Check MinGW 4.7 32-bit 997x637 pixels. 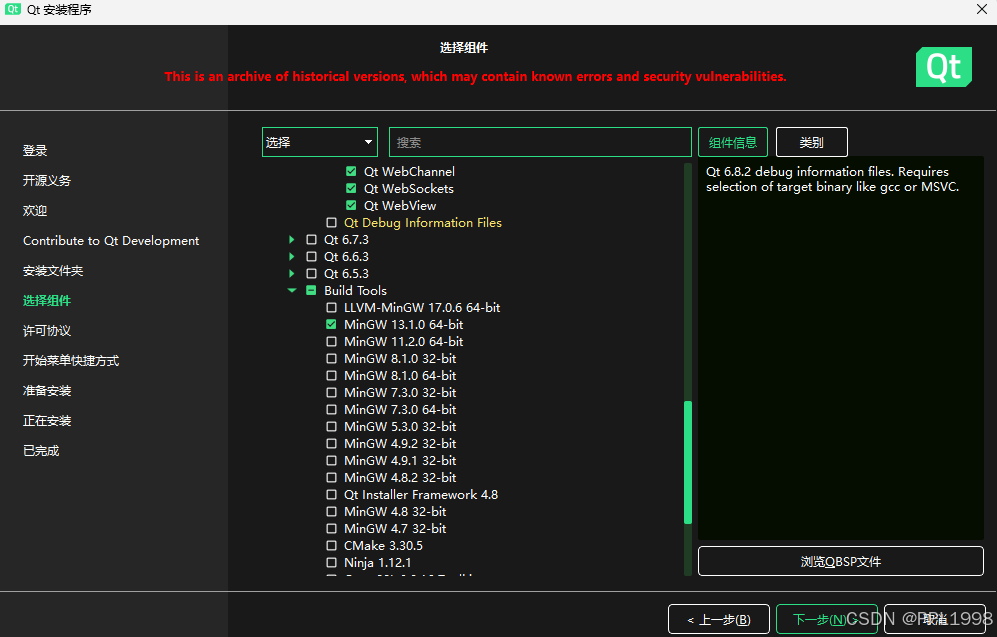[x=331, y=528]
